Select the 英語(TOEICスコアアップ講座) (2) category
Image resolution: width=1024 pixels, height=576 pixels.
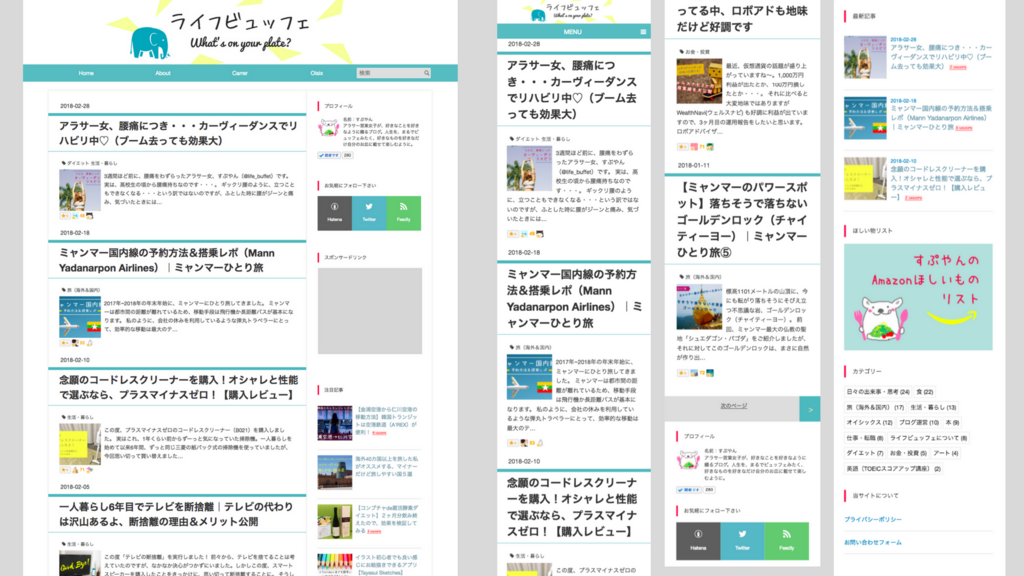coord(893,469)
